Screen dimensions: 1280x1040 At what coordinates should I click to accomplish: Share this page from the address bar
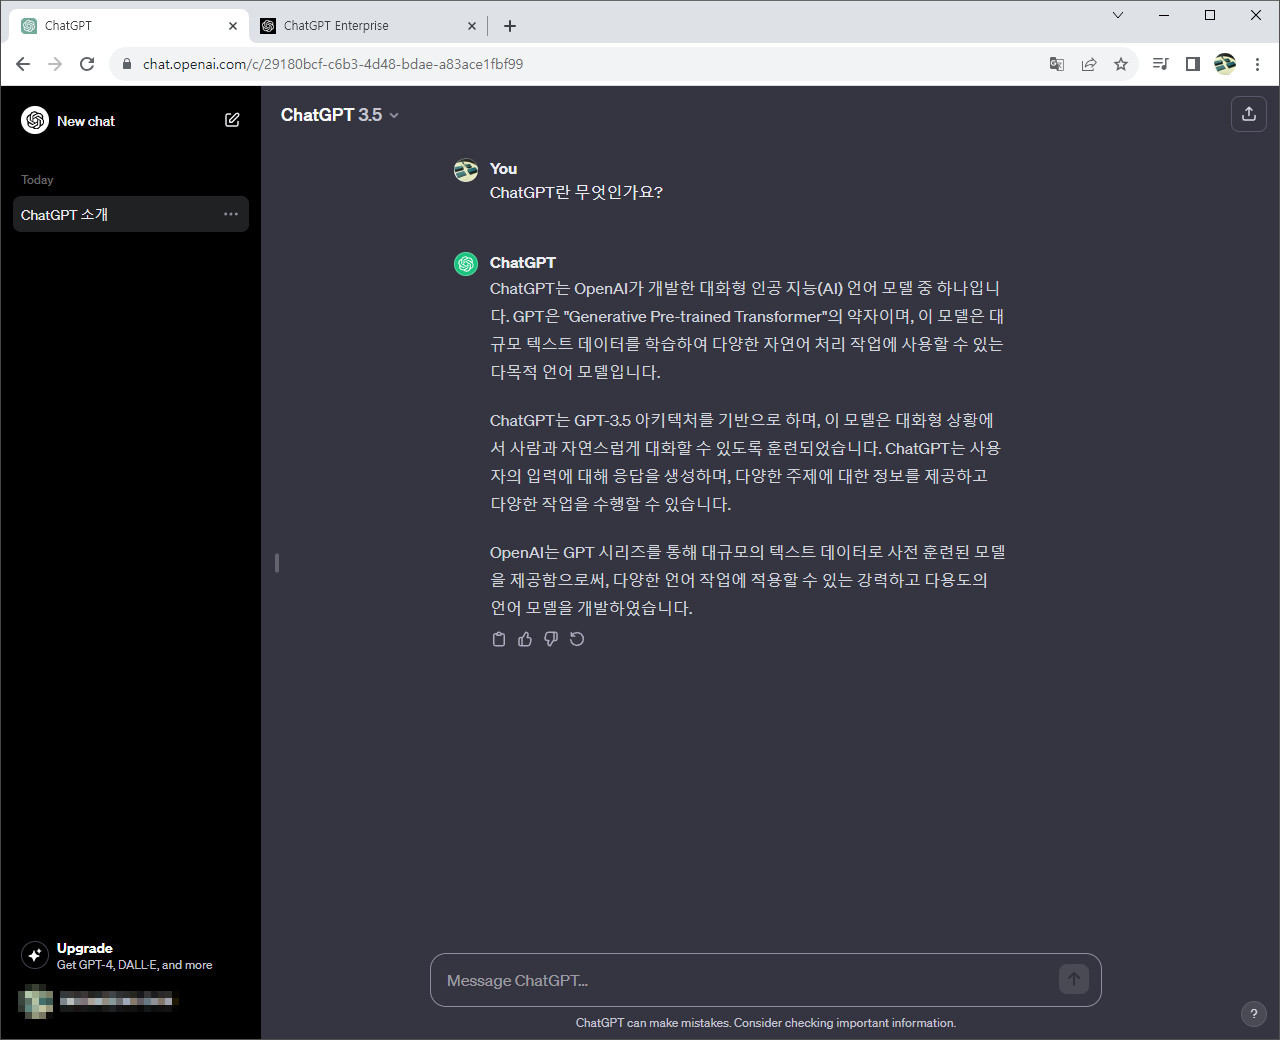(x=1089, y=64)
